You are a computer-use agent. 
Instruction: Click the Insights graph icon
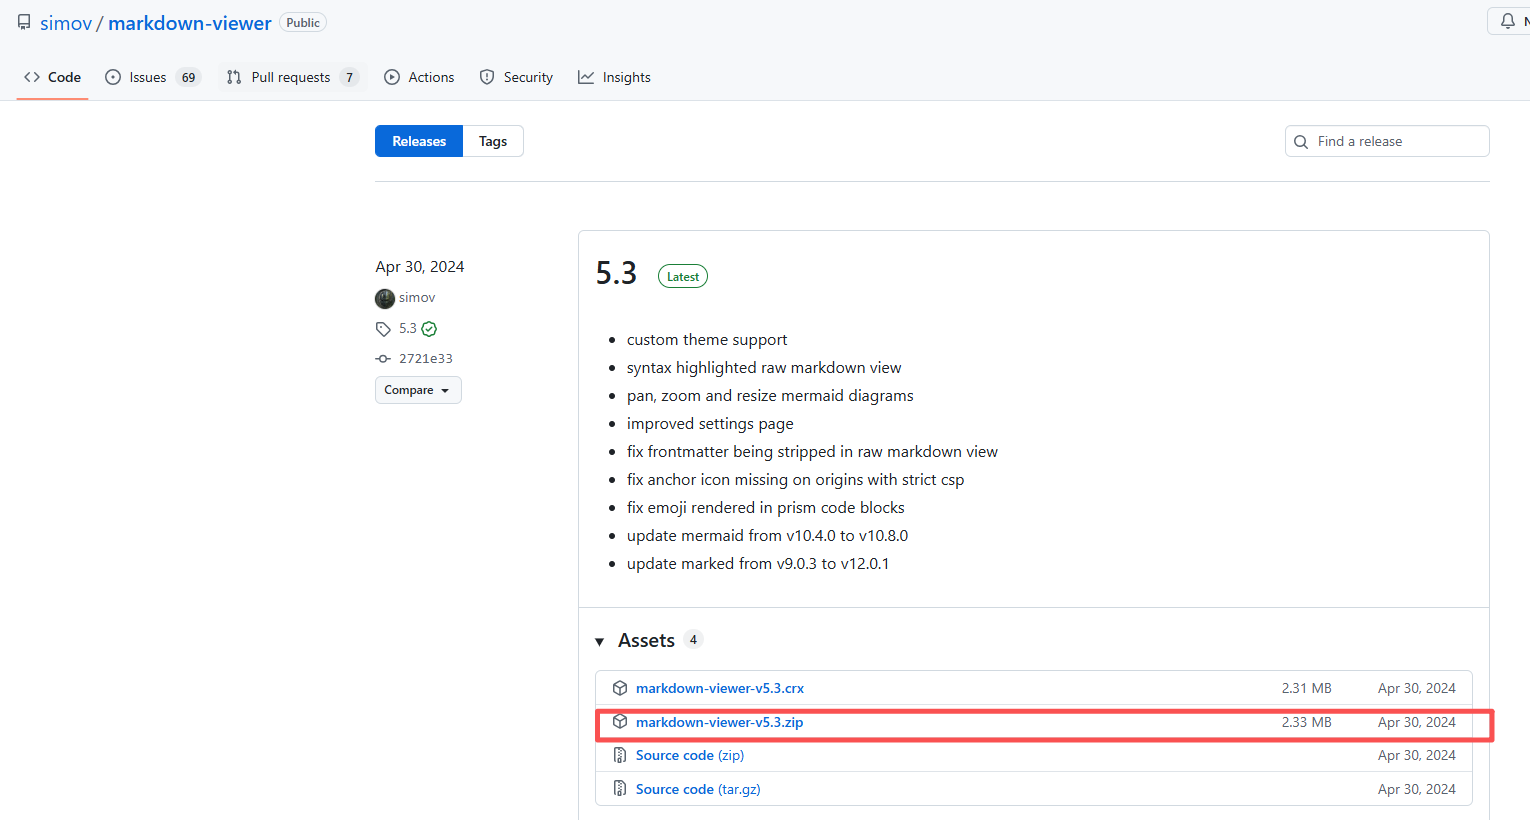586,77
